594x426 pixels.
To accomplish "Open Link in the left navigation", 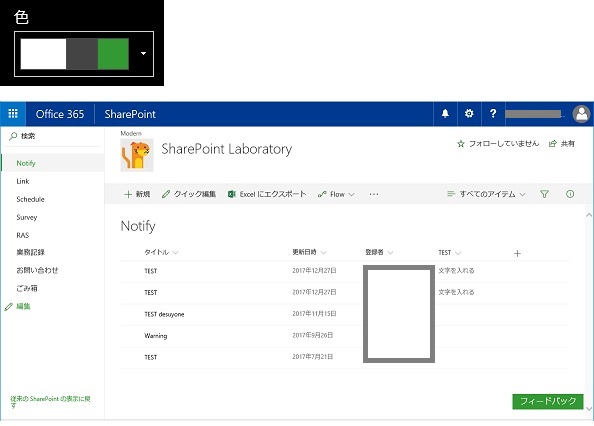I will [x=23, y=181].
